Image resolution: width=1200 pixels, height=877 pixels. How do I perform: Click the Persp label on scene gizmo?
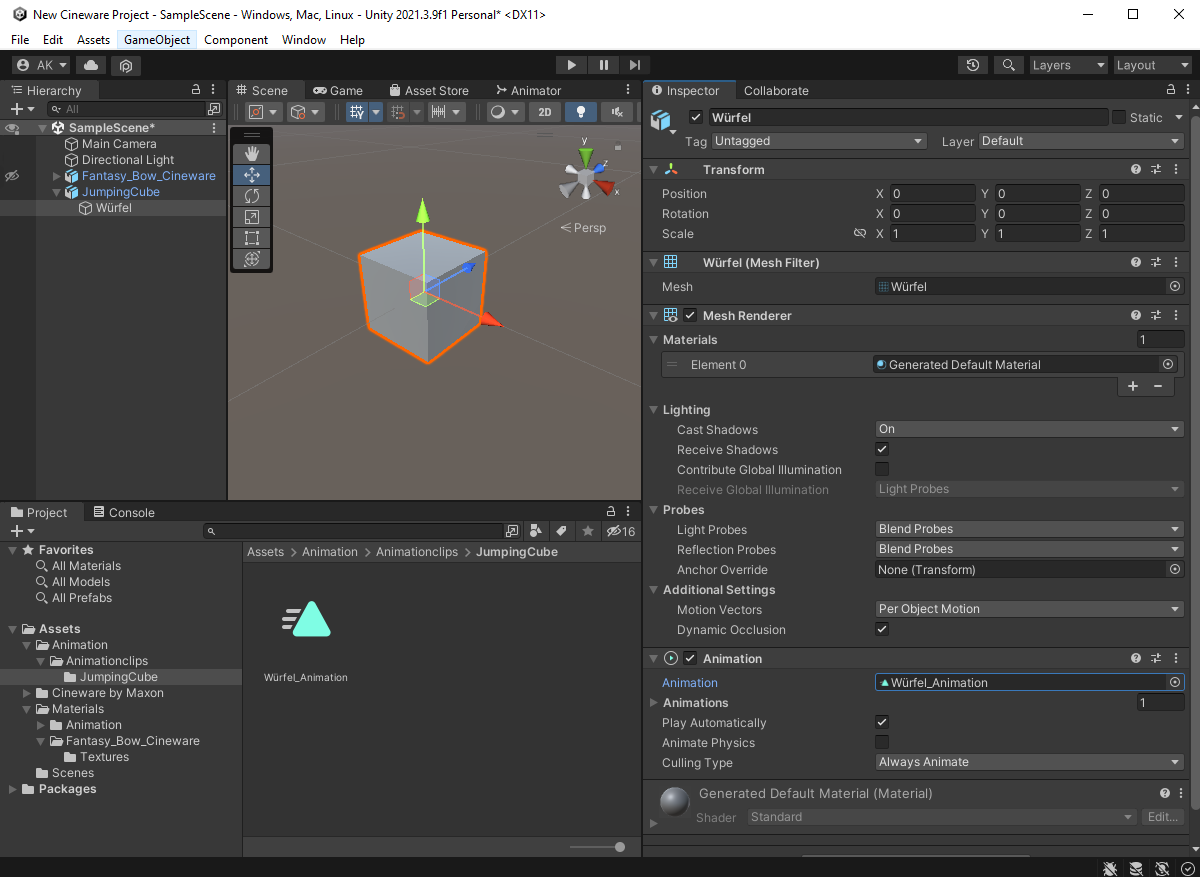[x=584, y=228]
